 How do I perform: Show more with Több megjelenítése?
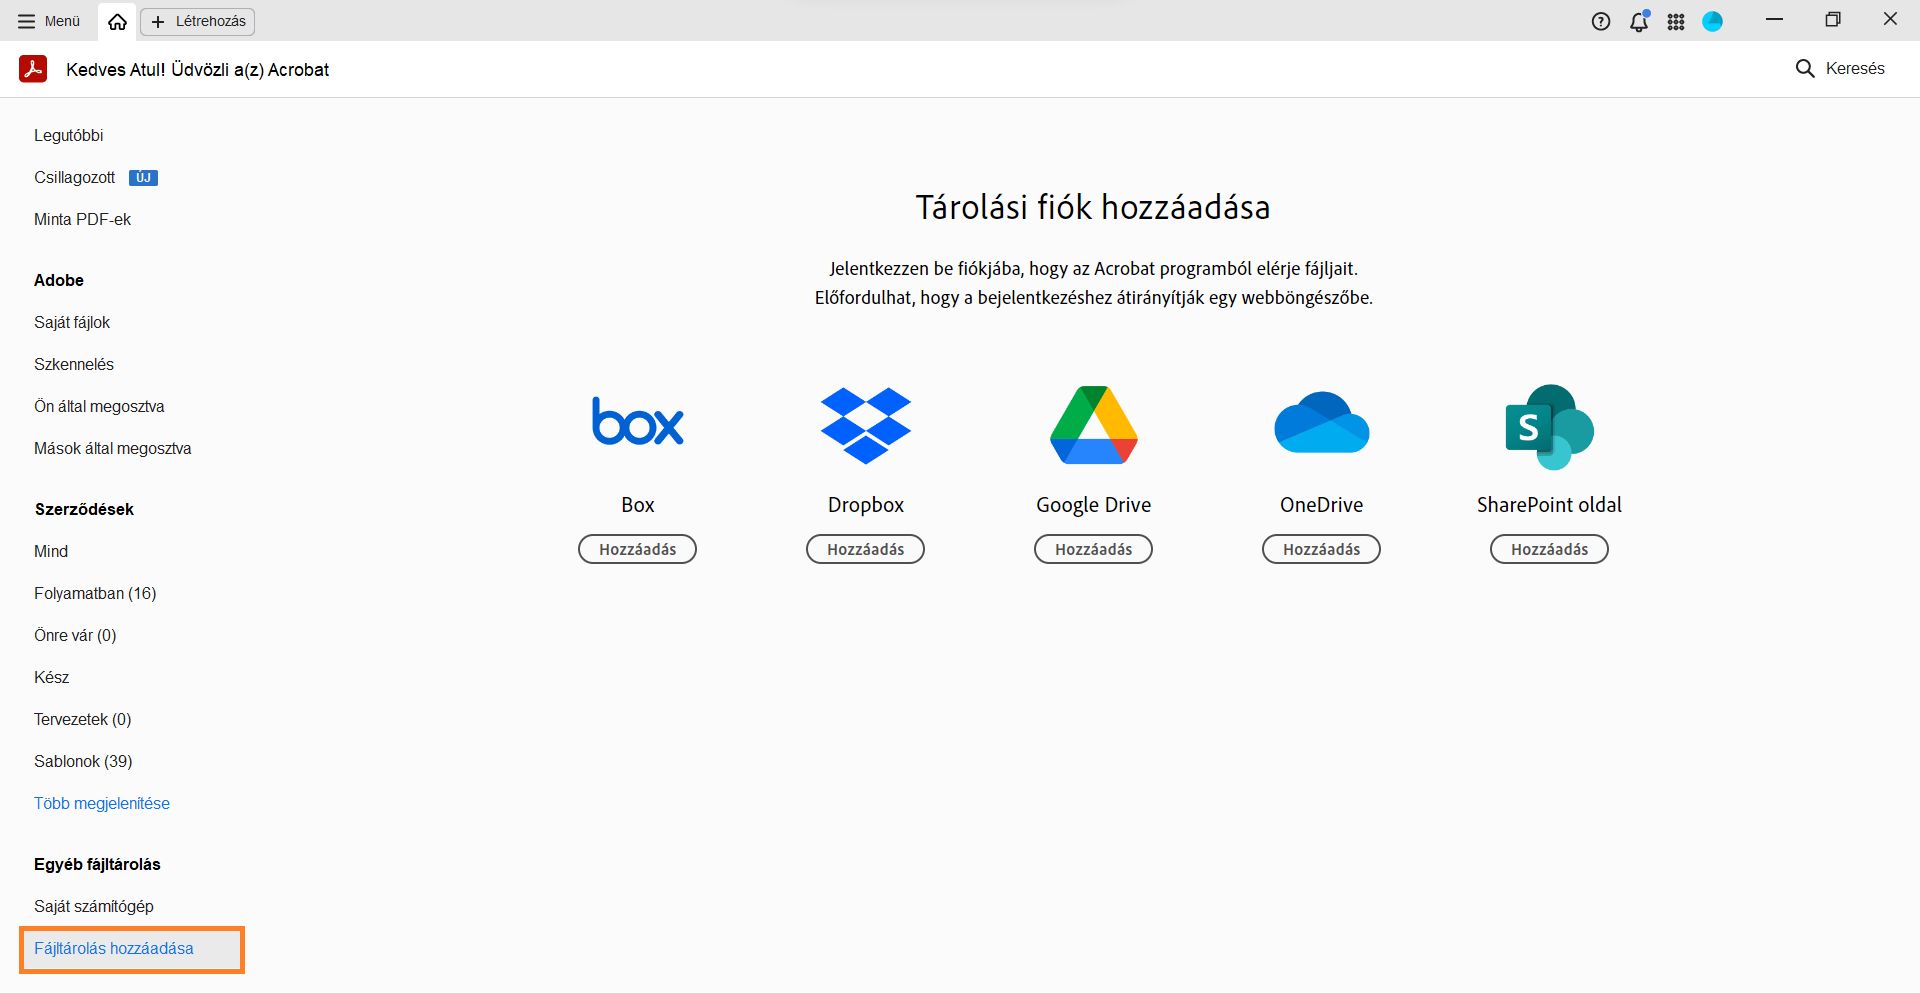pos(102,803)
